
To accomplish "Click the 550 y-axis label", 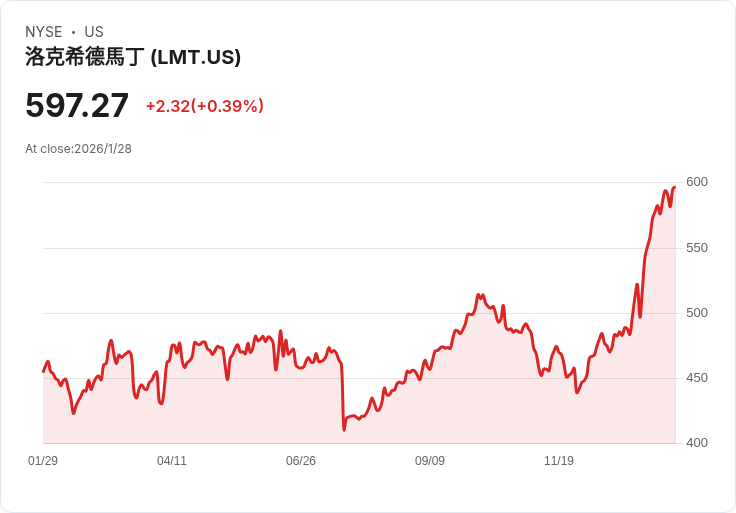I will pyautogui.click(x=697, y=248).
